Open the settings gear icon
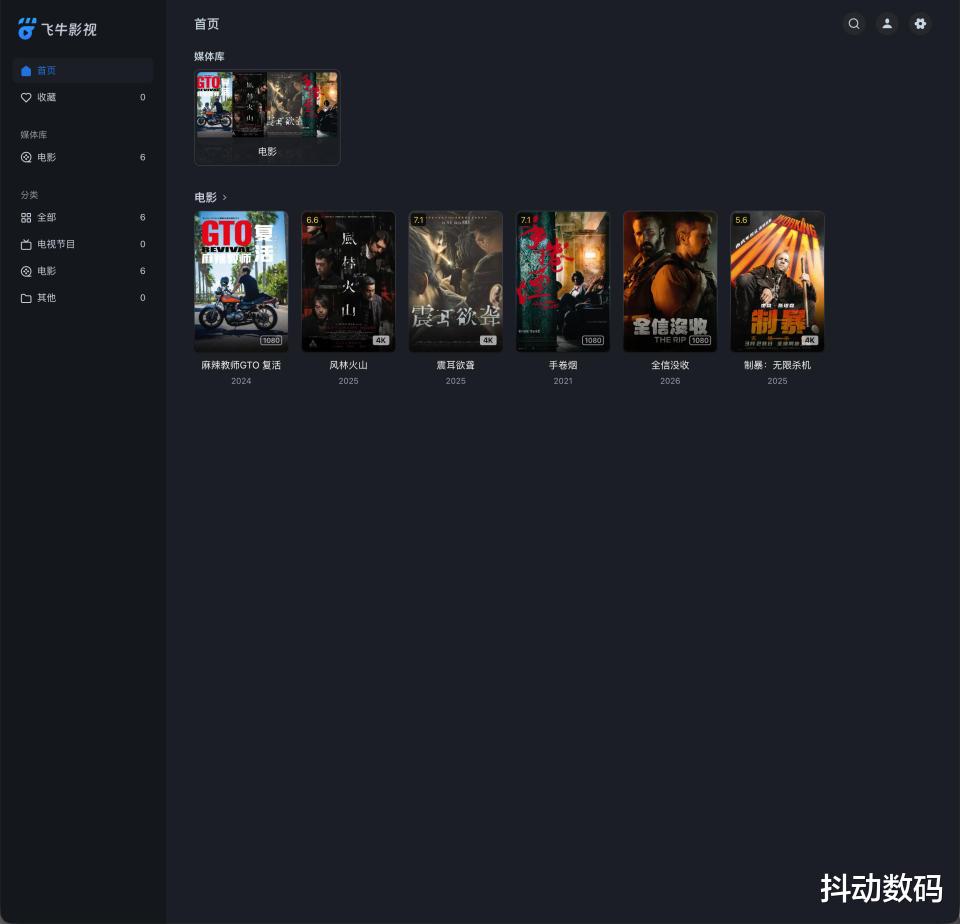Screen dimensions: 960x924 [920, 24]
